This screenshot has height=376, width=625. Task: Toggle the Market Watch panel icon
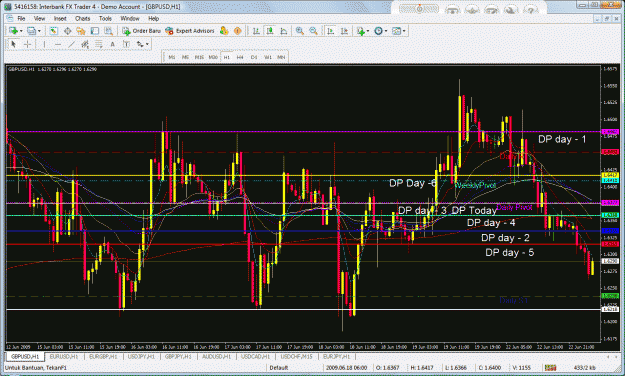click(54, 31)
